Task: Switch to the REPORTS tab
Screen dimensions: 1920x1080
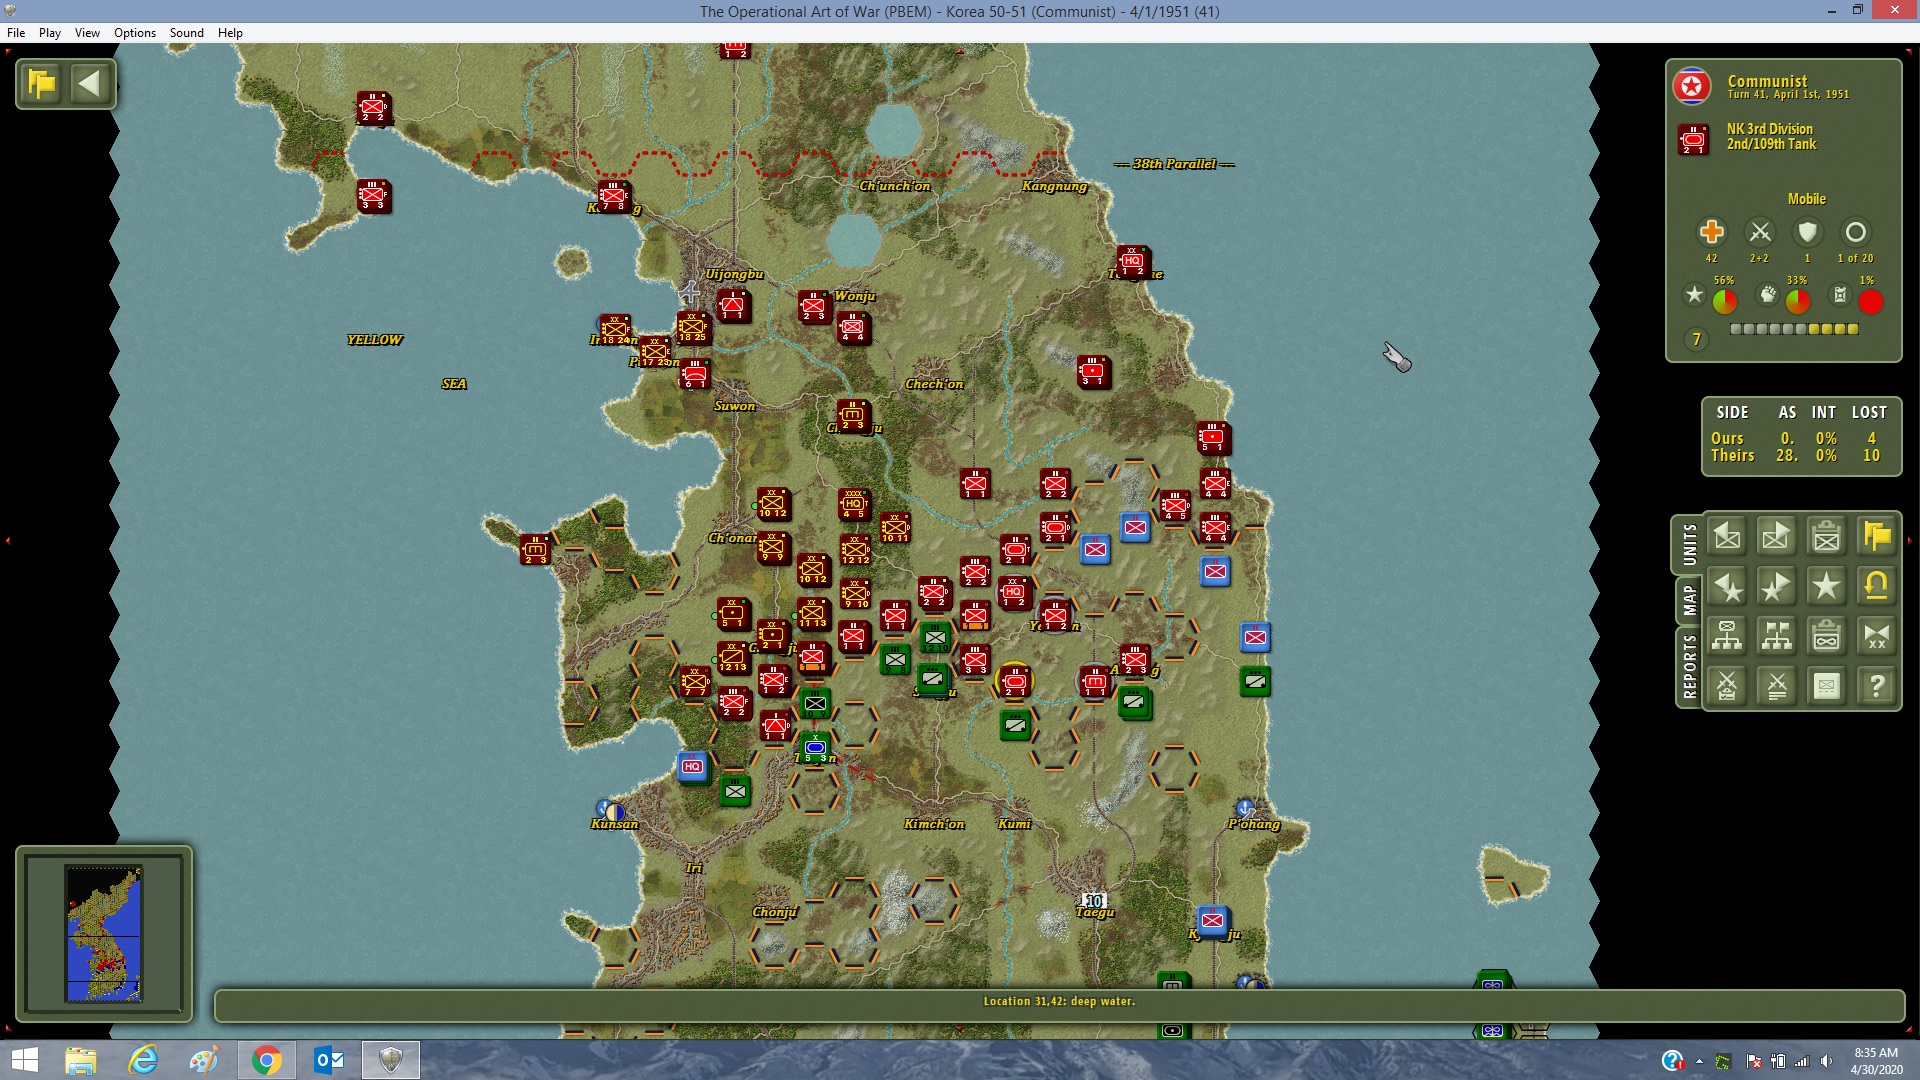Action: [1689, 666]
